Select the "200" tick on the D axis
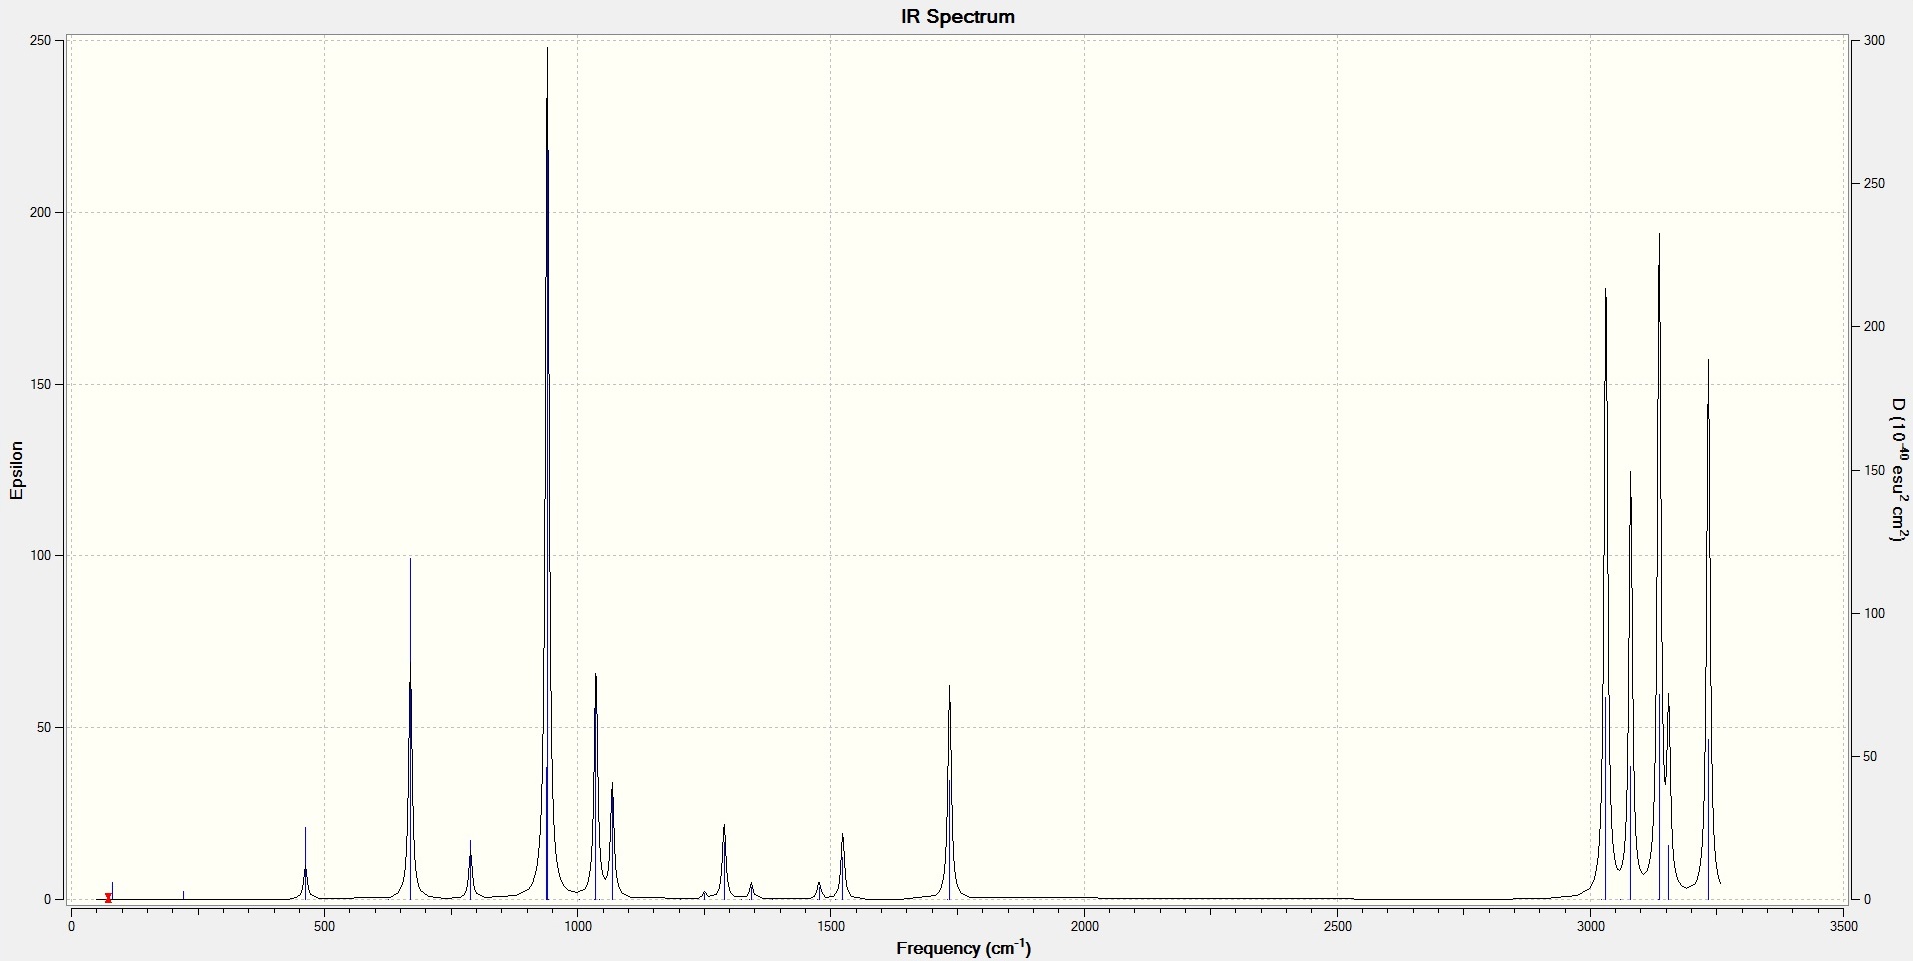1913x961 pixels. coord(1874,327)
